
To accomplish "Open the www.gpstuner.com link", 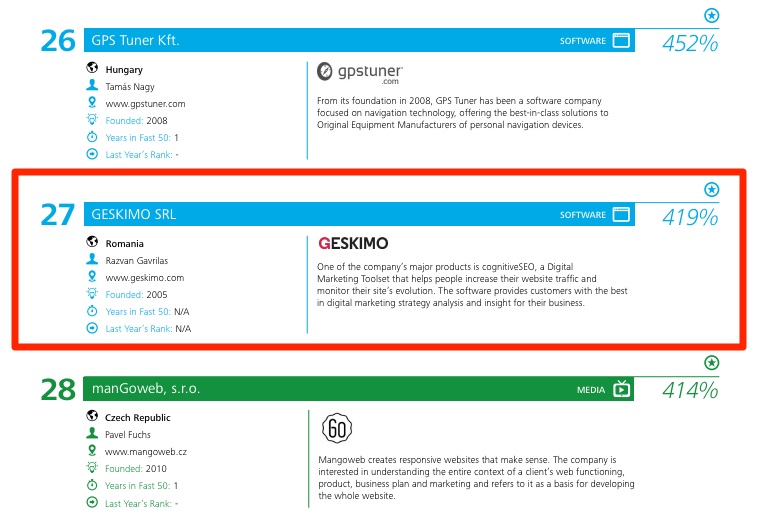I will tap(145, 104).
